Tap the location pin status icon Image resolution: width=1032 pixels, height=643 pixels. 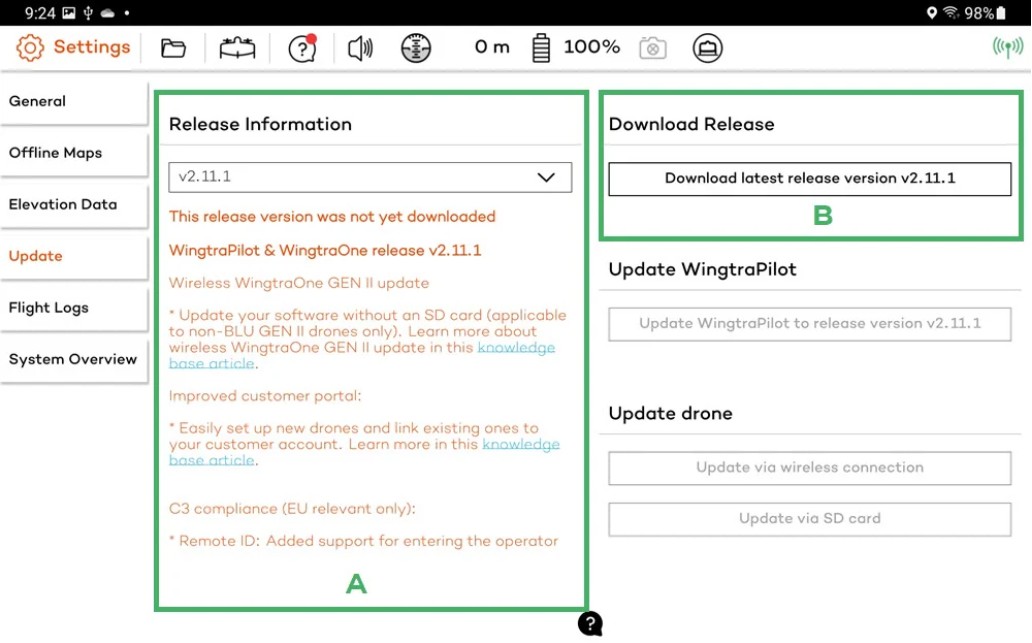[931, 13]
